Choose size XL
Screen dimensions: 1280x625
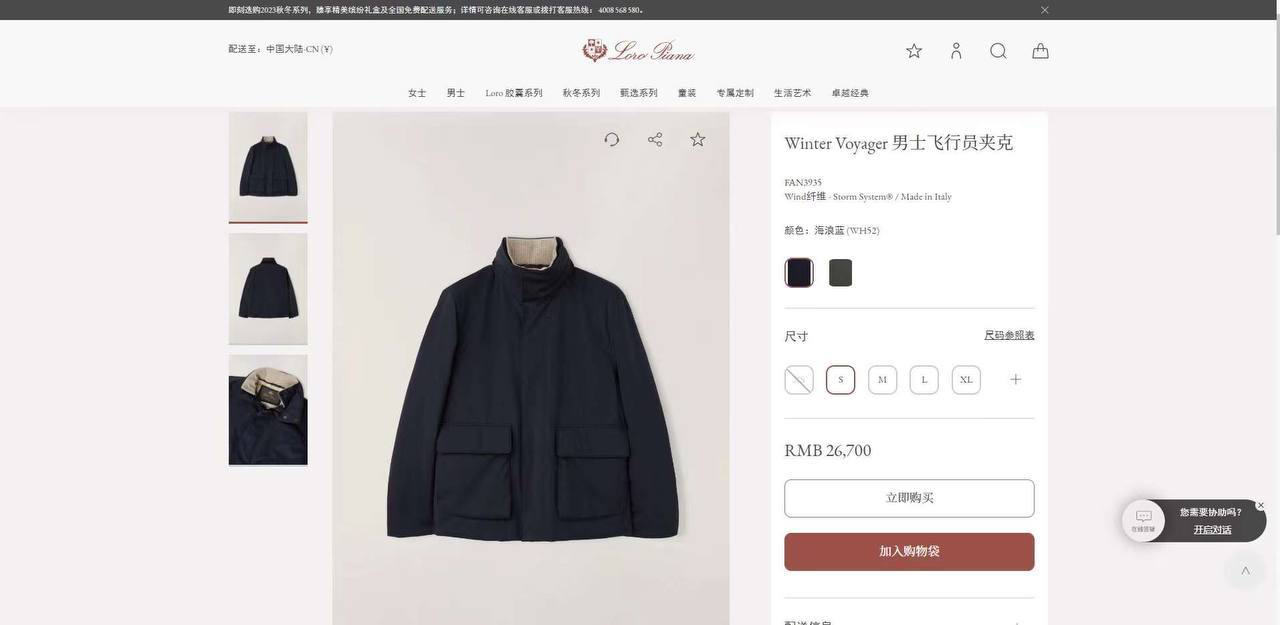click(x=966, y=380)
